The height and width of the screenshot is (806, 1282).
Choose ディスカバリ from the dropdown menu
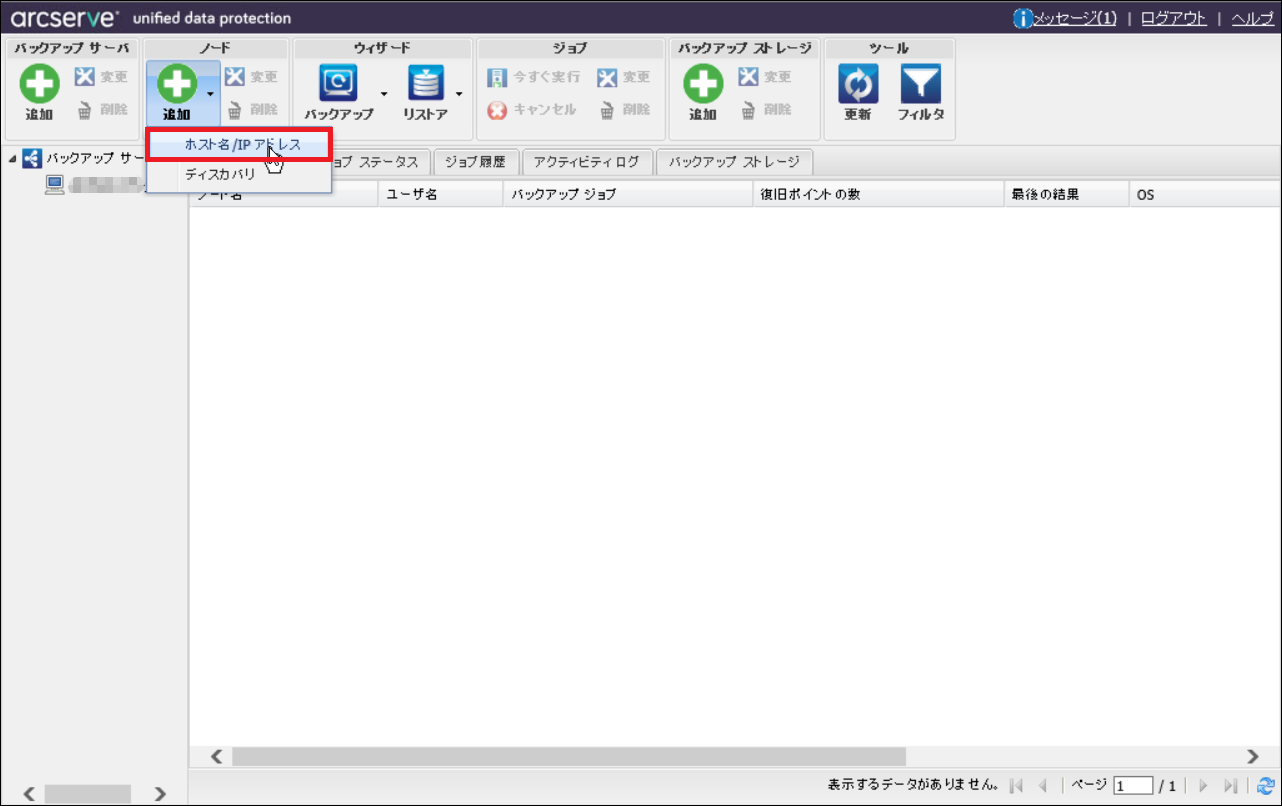pos(239,174)
